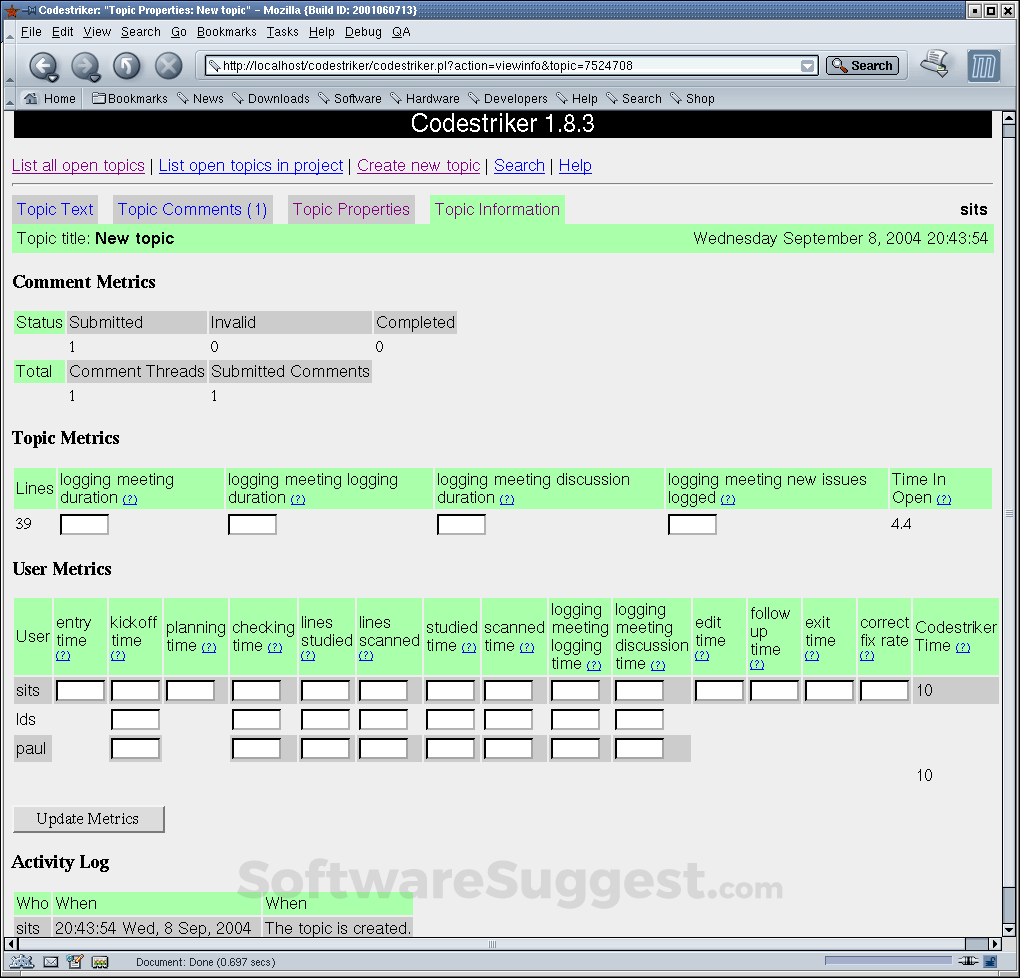This screenshot has height=978, width=1020.
Task: Open Mail via the envelope status bar icon
Action: pyautogui.click(x=51, y=961)
